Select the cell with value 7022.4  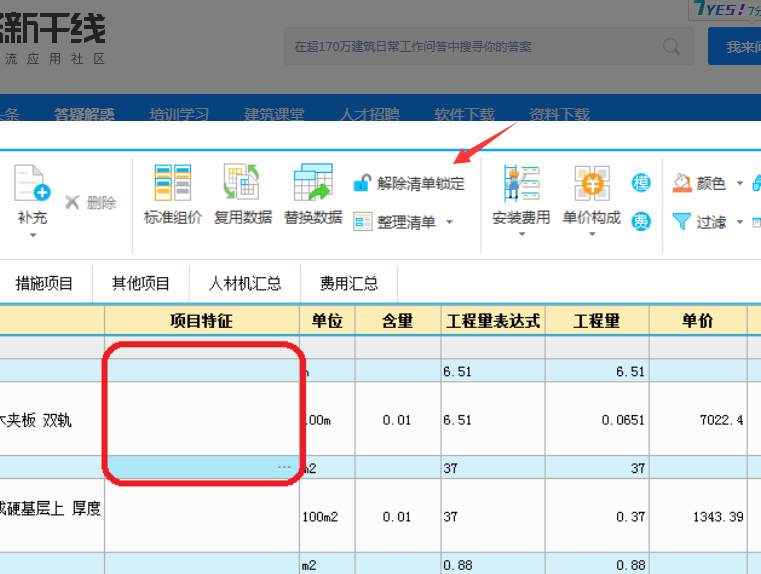point(698,420)
